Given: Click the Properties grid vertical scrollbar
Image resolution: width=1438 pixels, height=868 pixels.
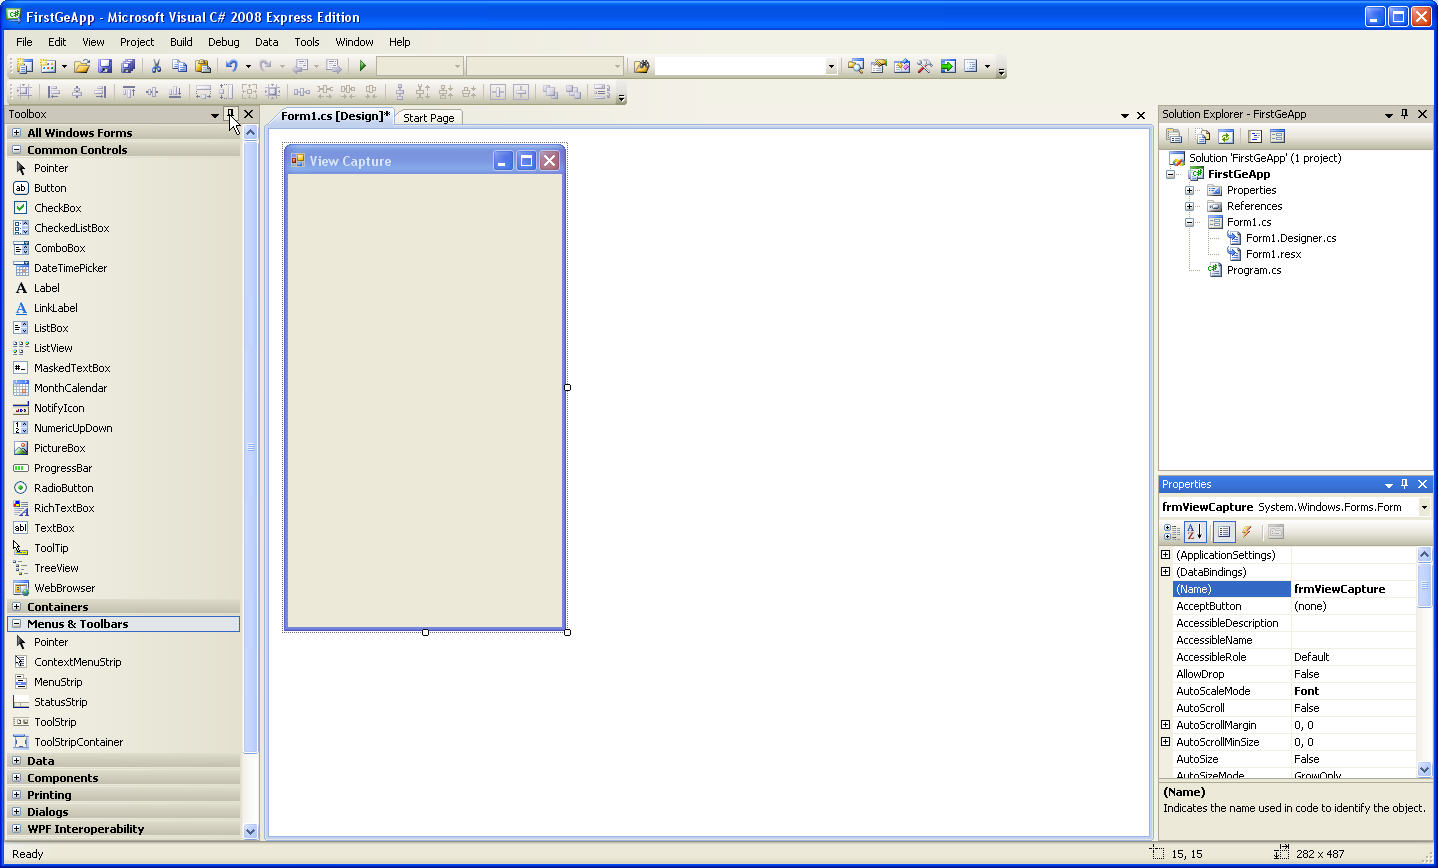Looking at the screenshot, I should 1425,662.
